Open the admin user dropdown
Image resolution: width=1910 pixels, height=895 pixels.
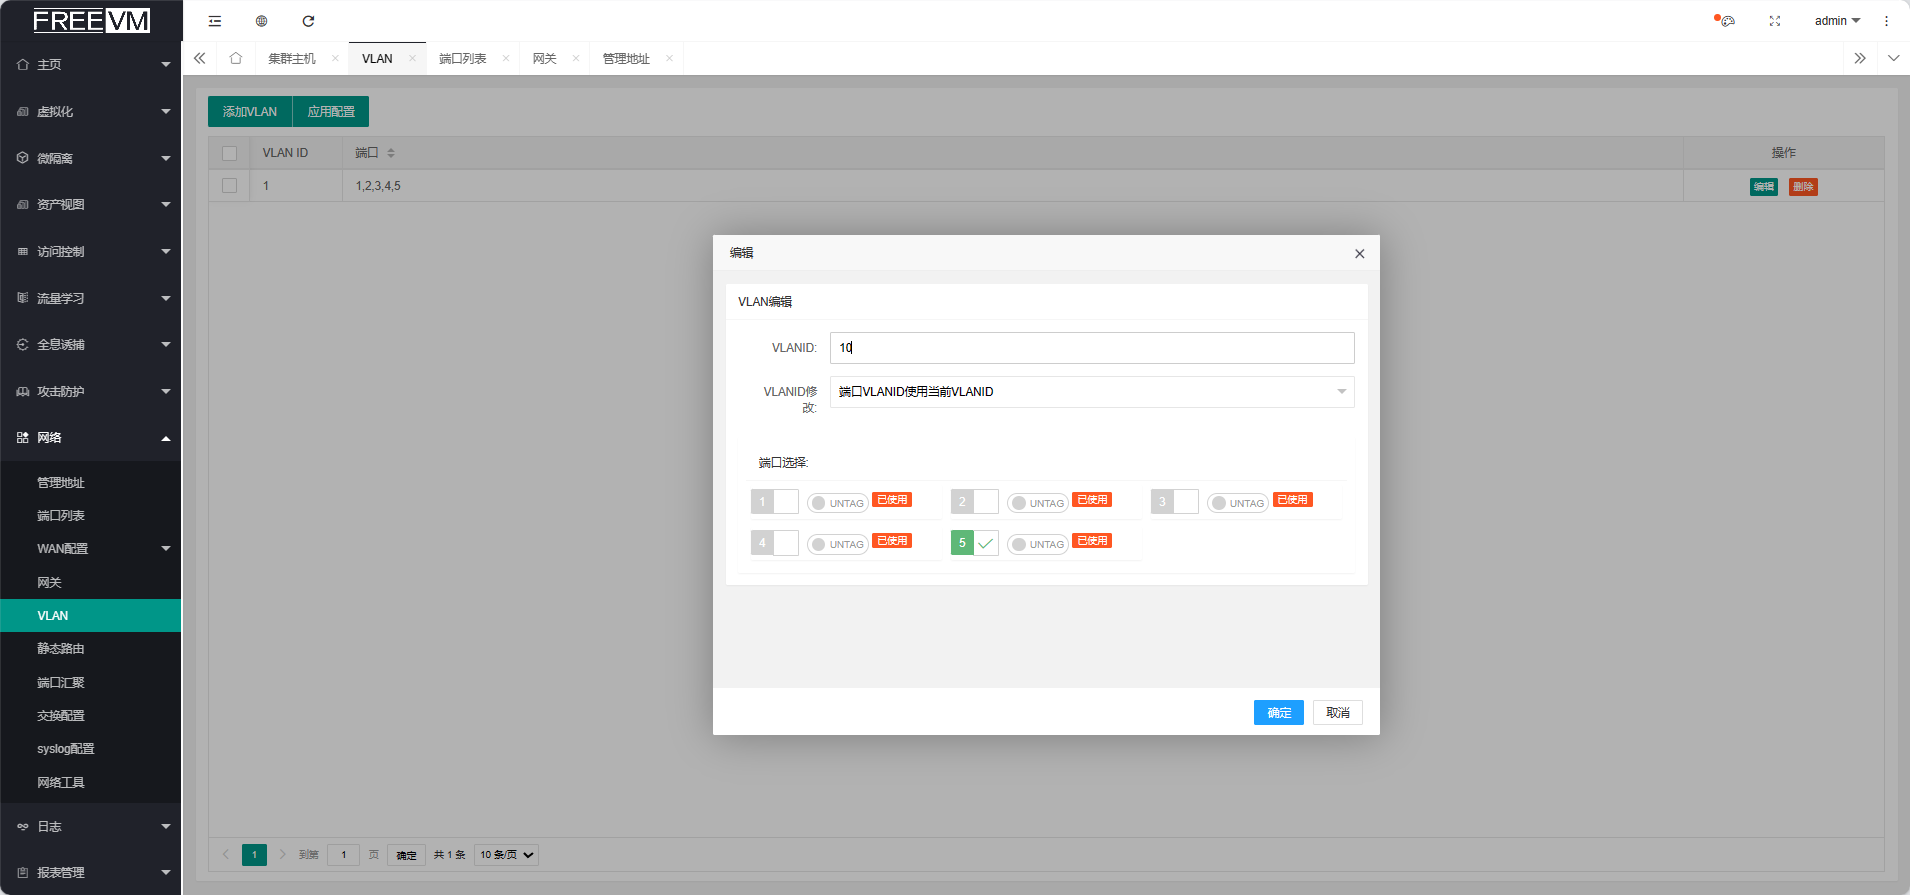[1837, 21]
